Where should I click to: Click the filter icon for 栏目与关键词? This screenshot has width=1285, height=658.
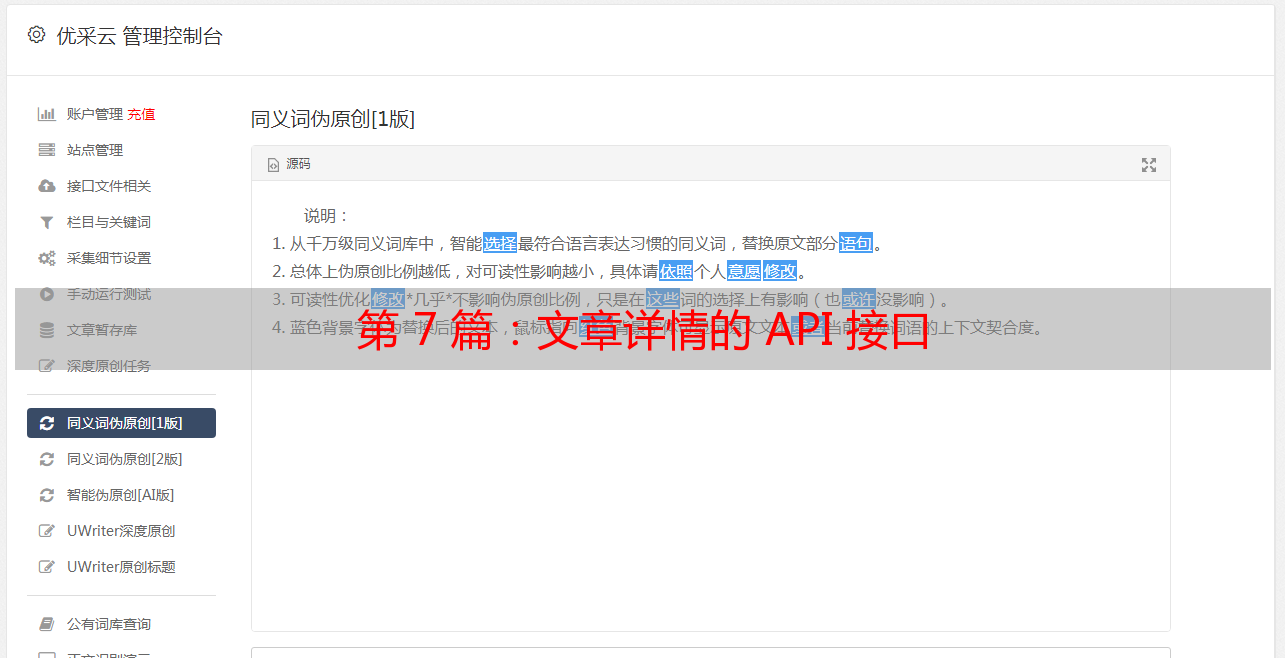46,222
